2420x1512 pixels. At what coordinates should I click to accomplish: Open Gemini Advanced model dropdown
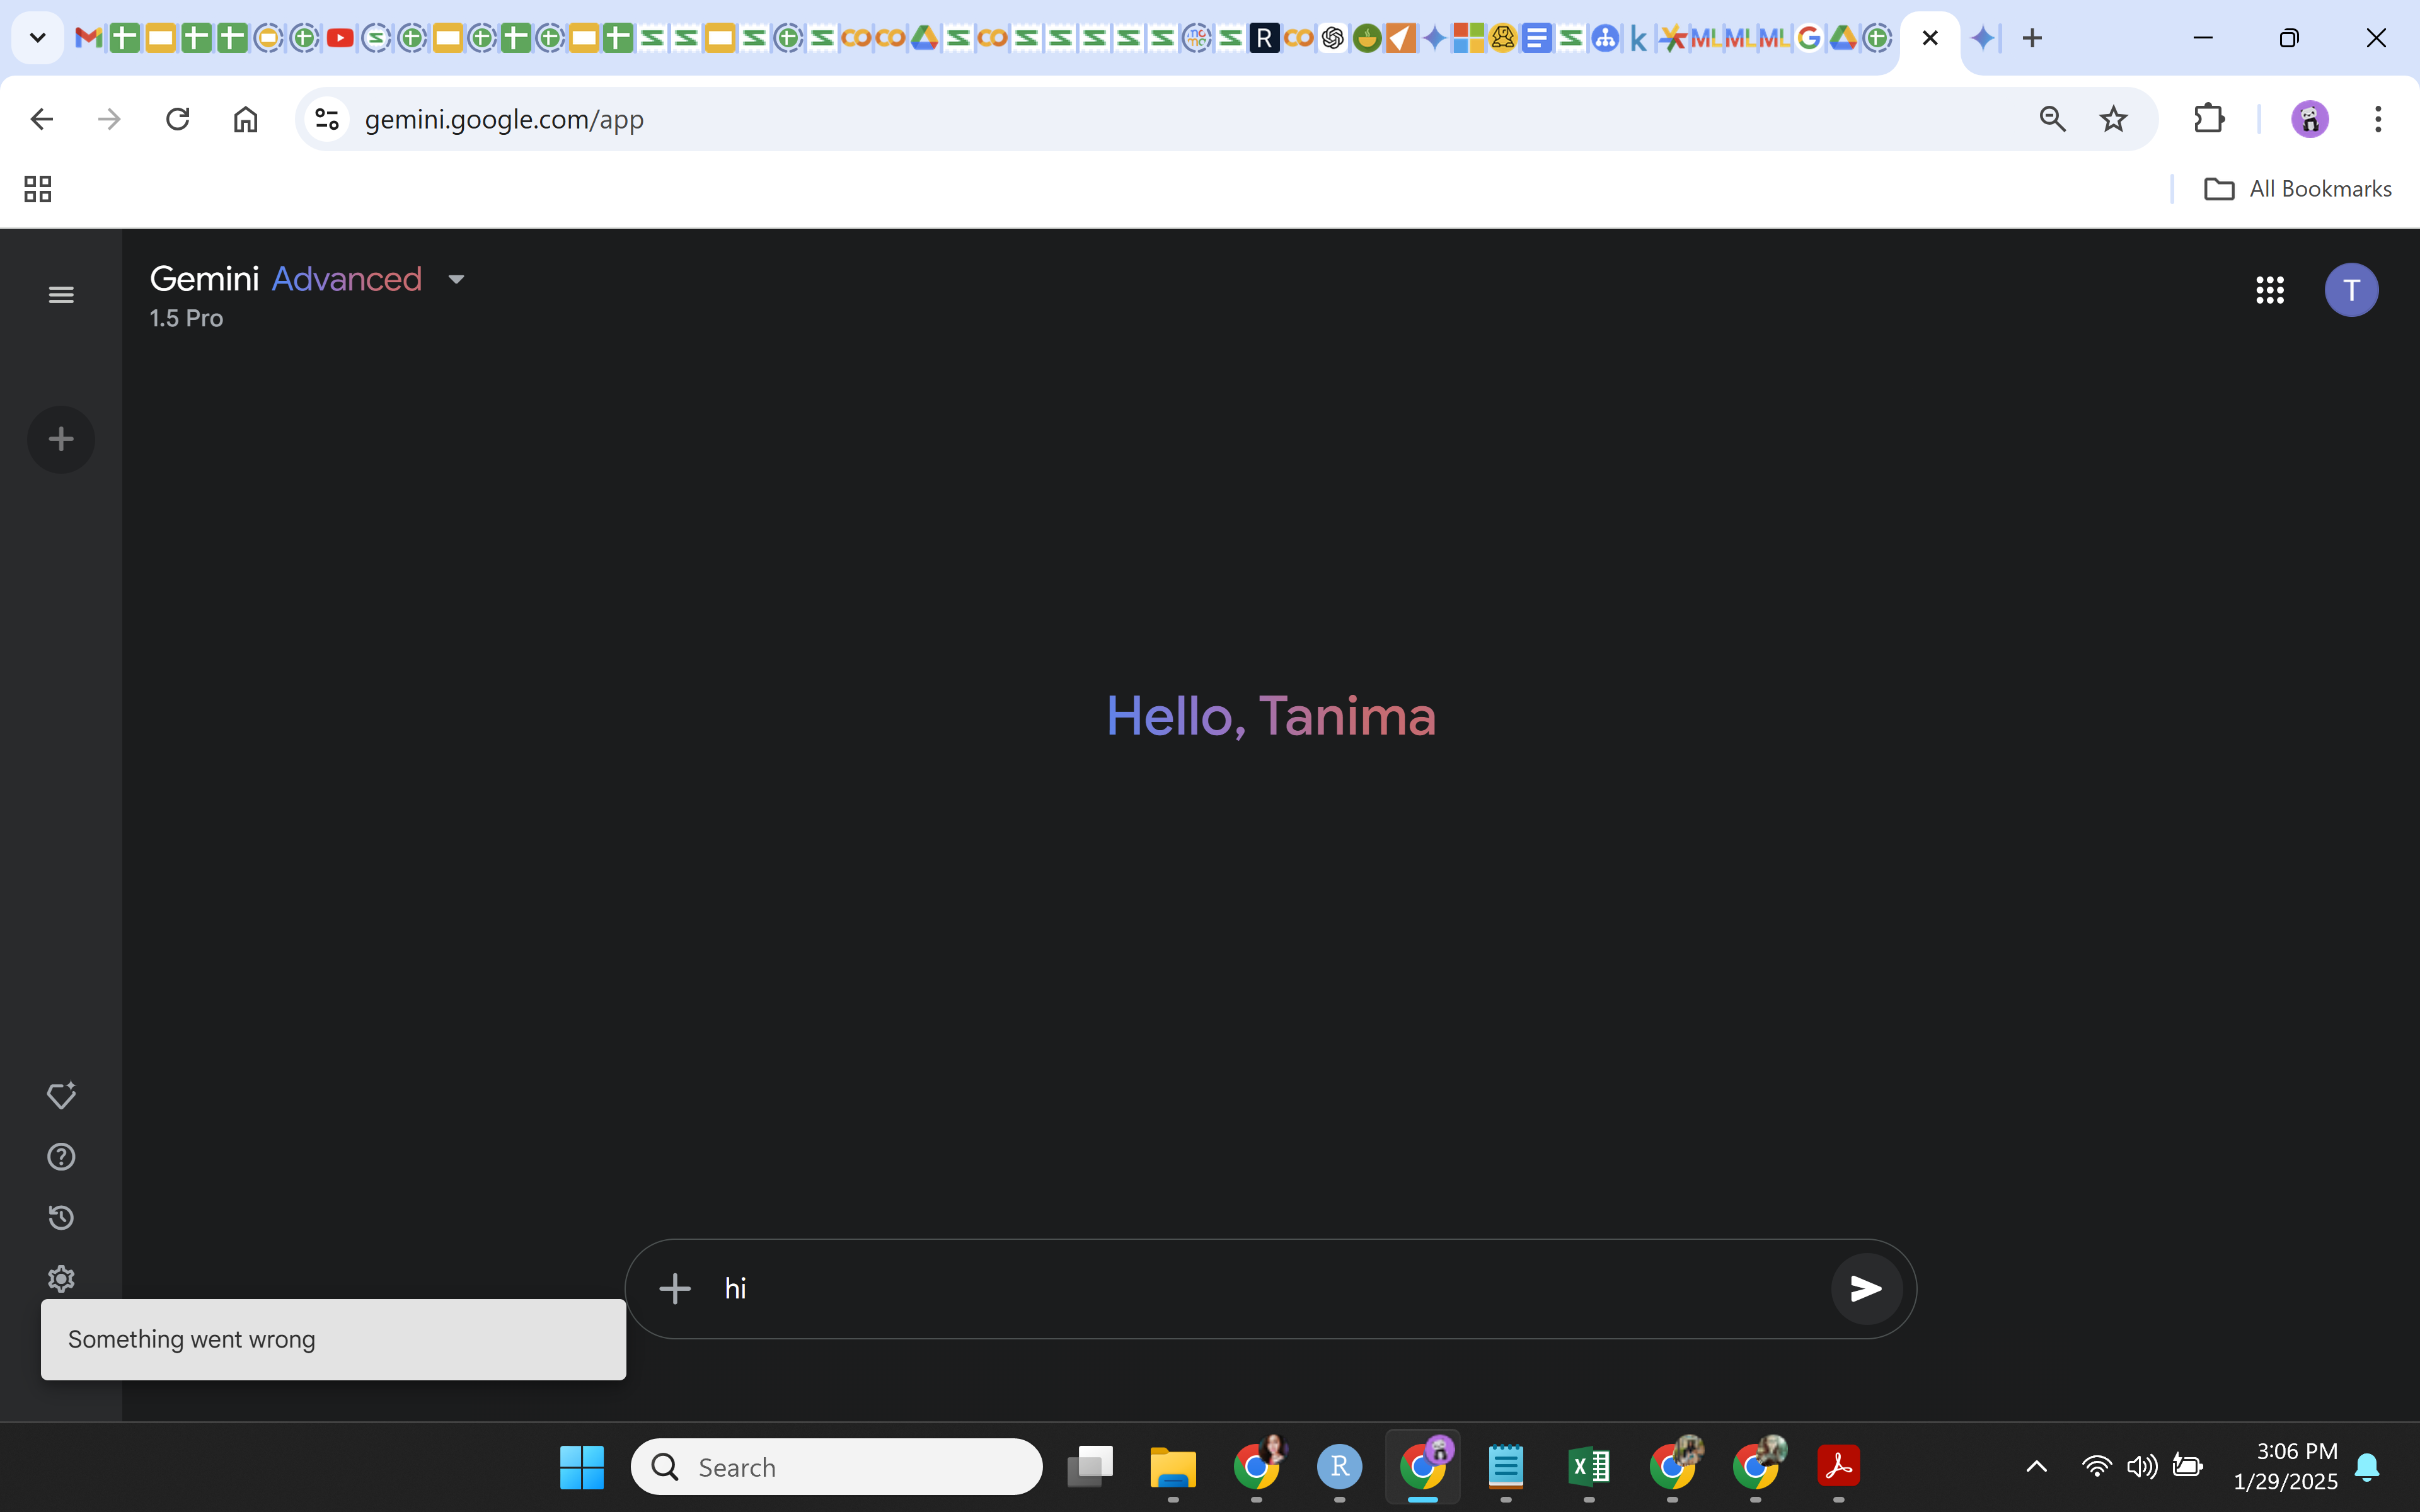click(x=456, y=279)
